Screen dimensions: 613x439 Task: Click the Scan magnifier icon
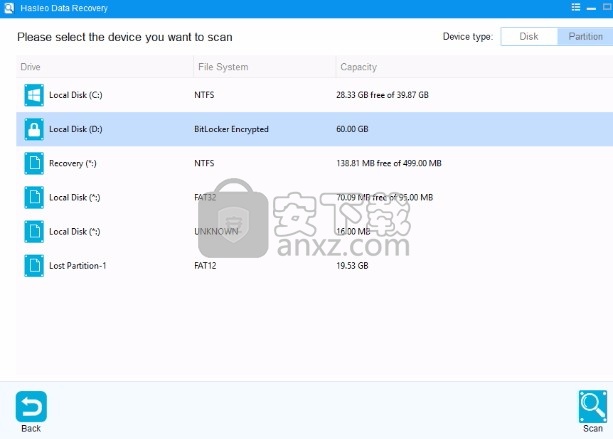click(x=593, y=407)
